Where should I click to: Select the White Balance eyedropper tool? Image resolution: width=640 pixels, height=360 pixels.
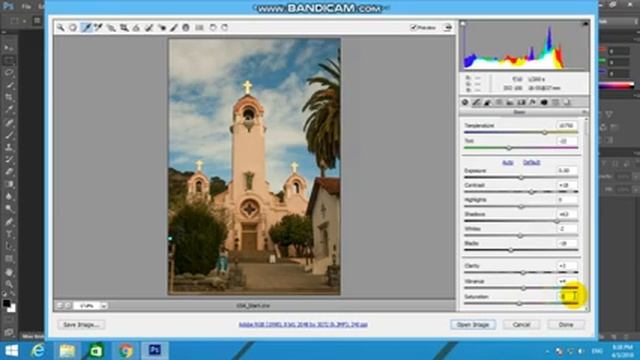(86, 27)
